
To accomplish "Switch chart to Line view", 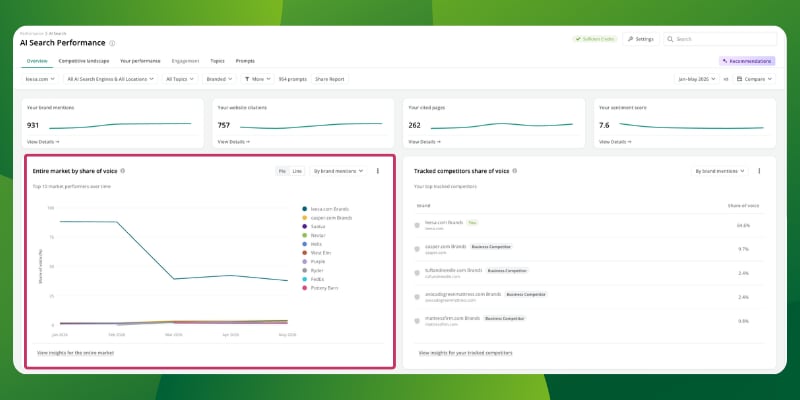I will [x=297, y=171].
